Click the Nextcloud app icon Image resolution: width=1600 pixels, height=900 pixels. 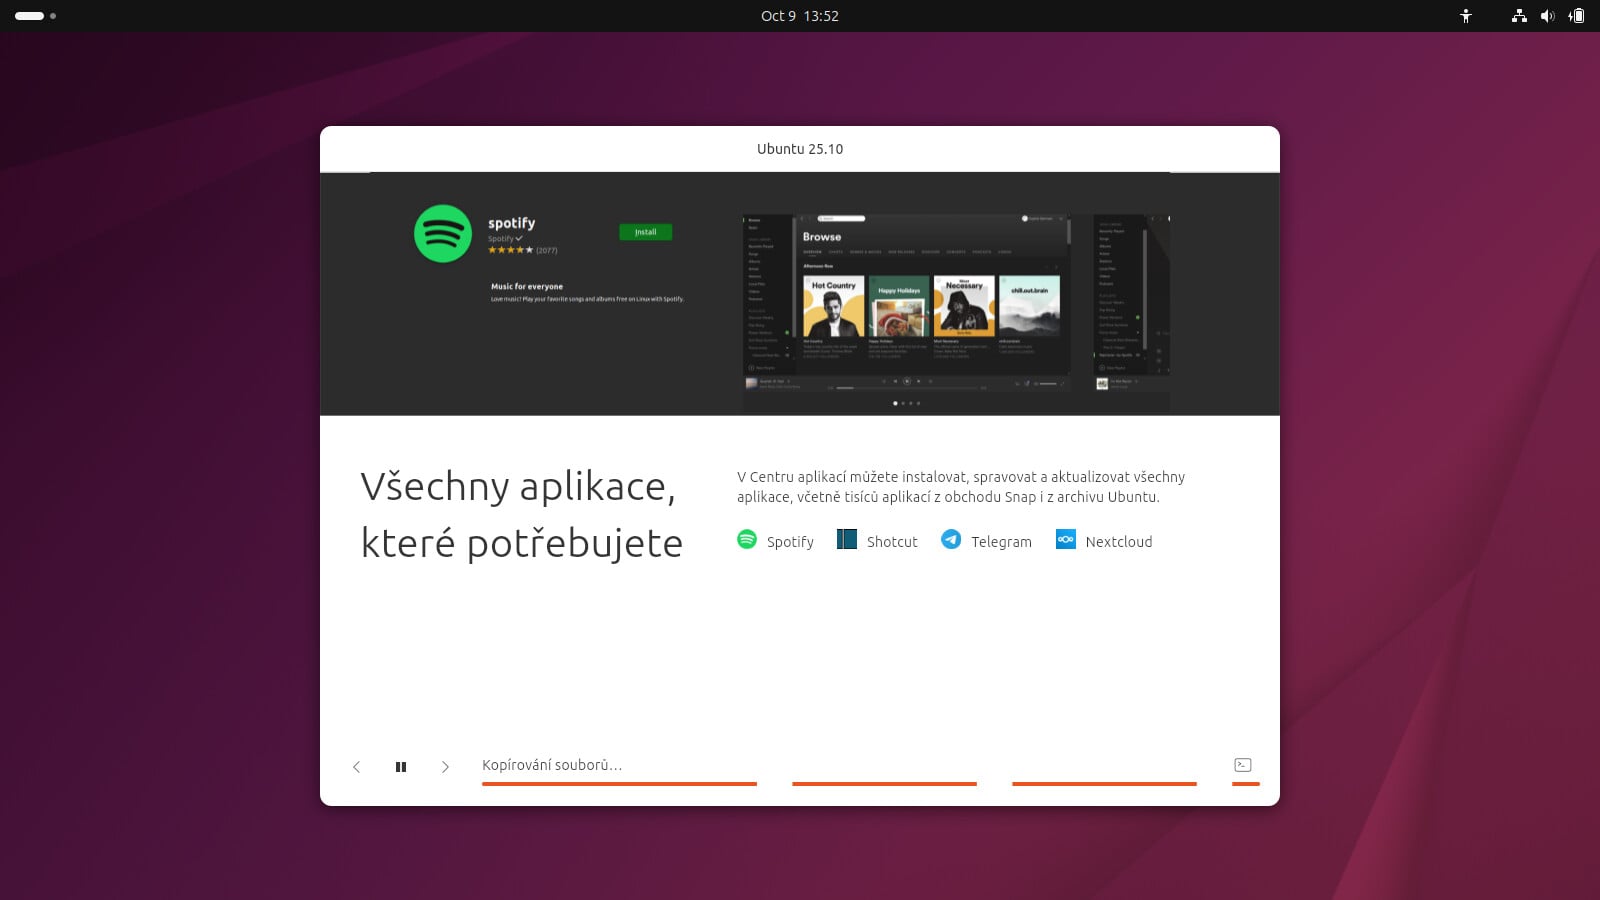point(1066,540)
